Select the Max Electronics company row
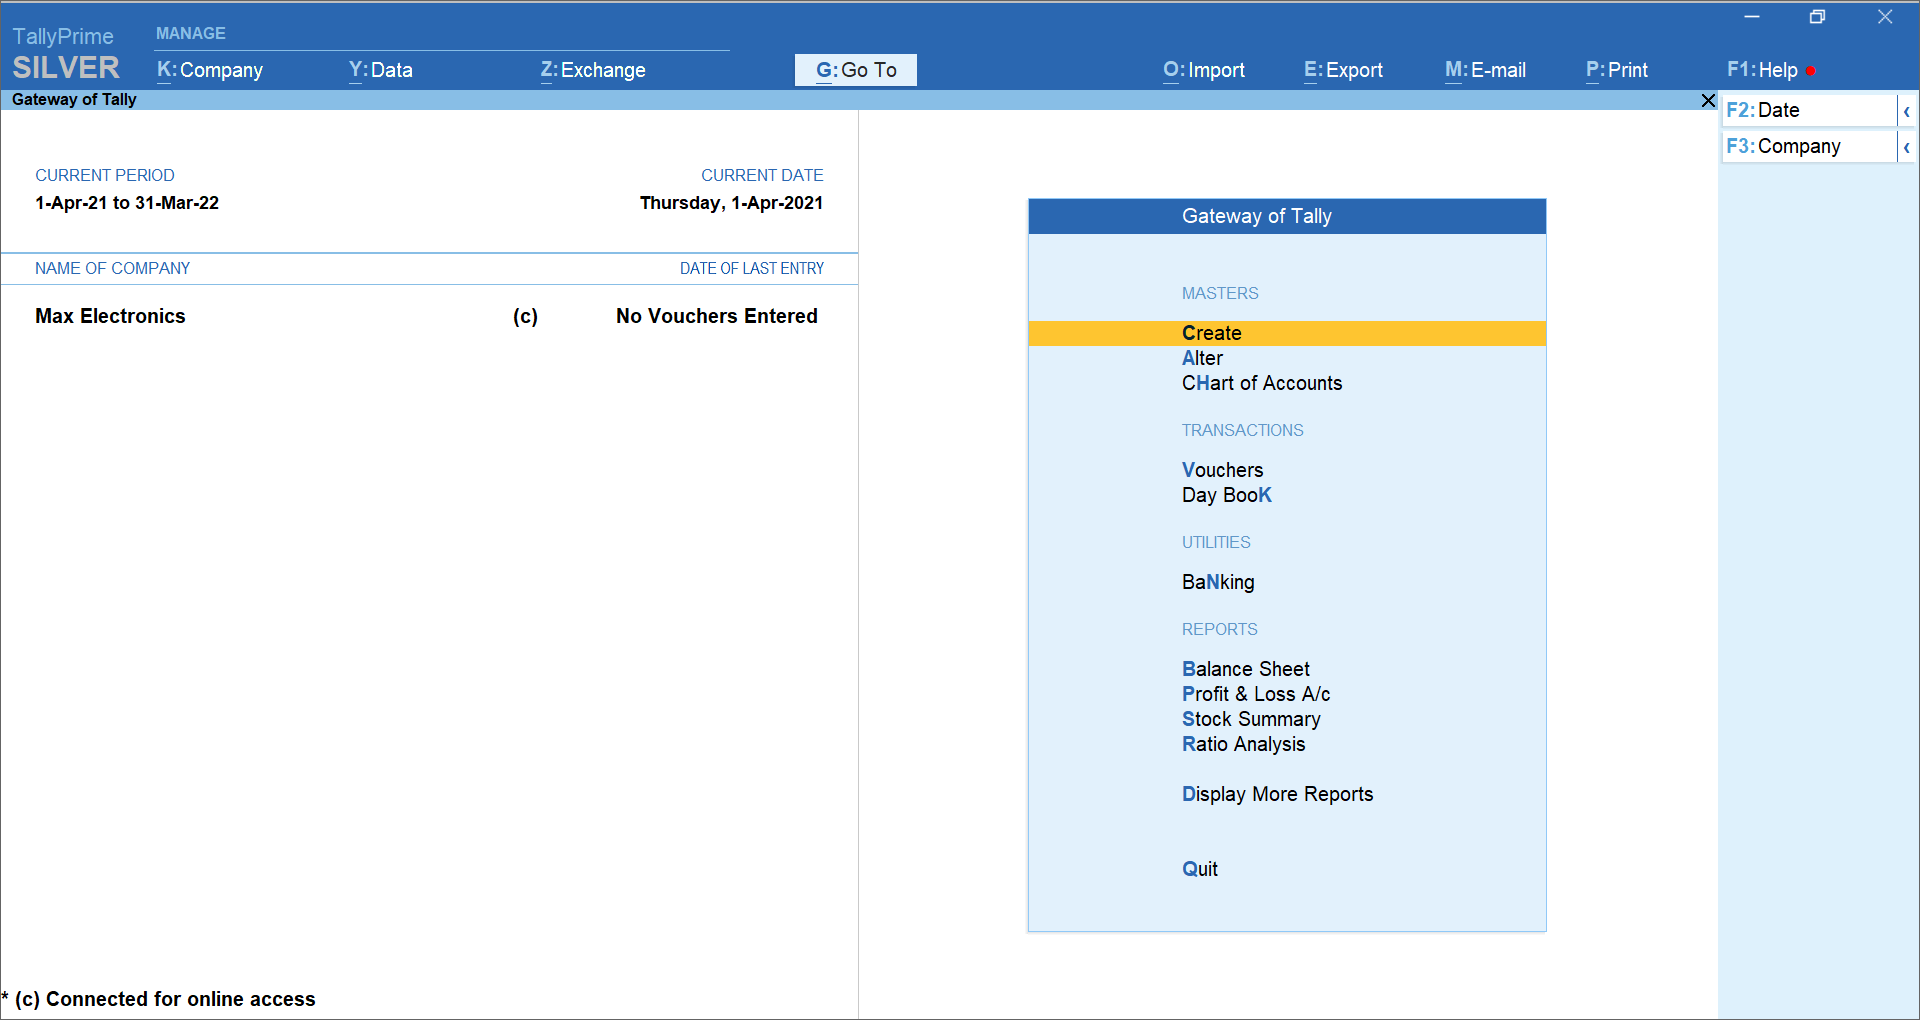Image resolution: width=1920 pixels, height=1020 pixels. tap(110, 316)
